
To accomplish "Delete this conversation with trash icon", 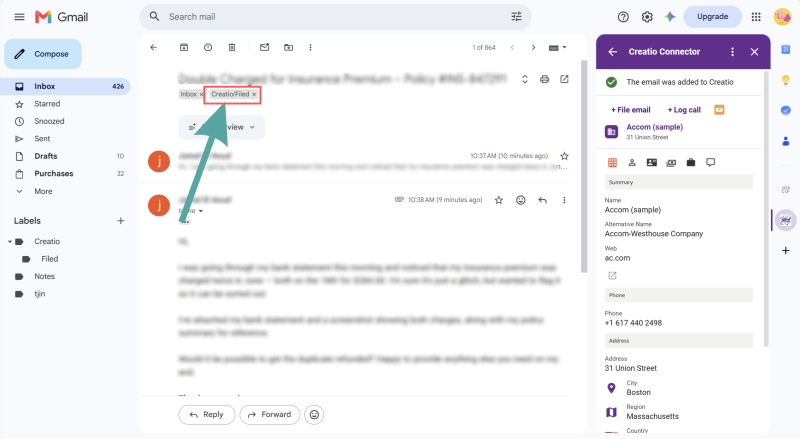I will click(x=232, y=47).
